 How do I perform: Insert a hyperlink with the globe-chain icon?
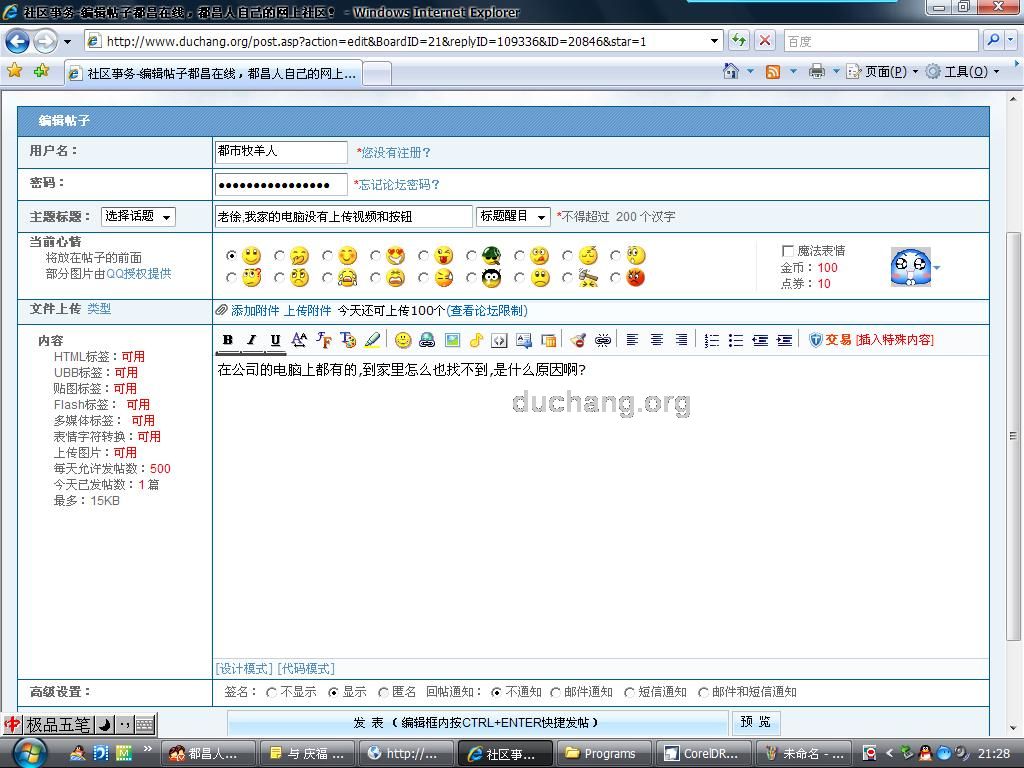(x=427, y=340)
